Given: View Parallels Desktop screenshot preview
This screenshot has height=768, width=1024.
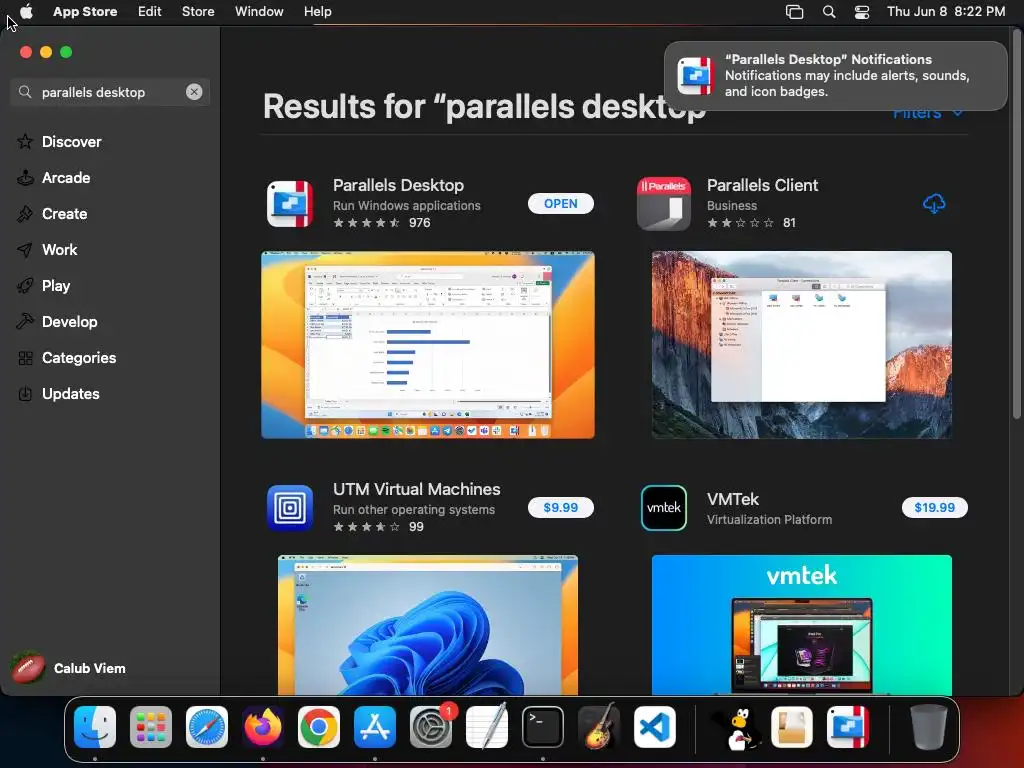Looking at the screenshot, I should click(x=428, y=345).
